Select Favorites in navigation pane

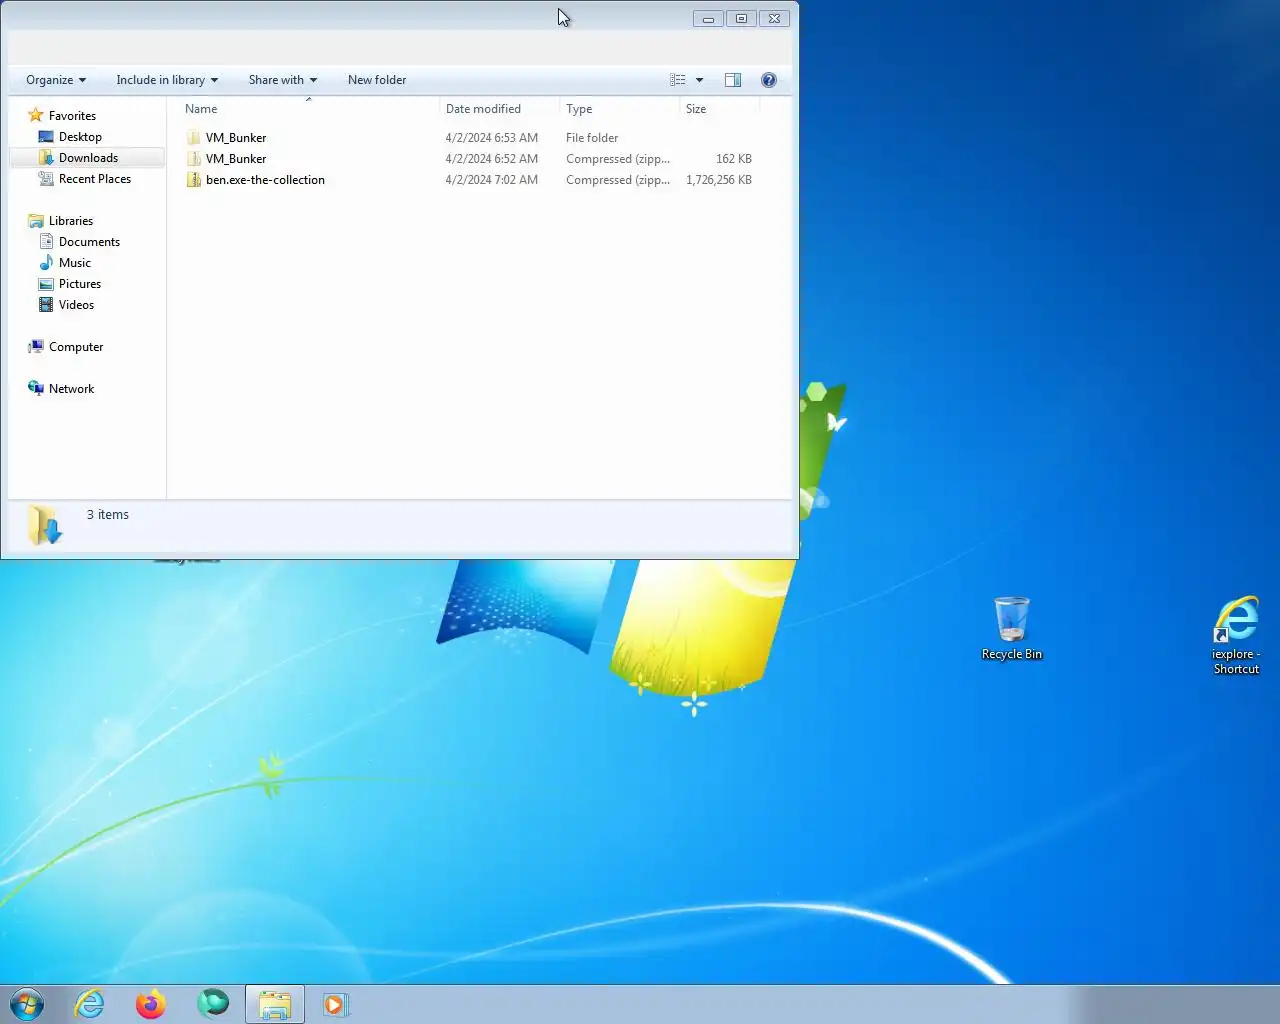point(72,116)
